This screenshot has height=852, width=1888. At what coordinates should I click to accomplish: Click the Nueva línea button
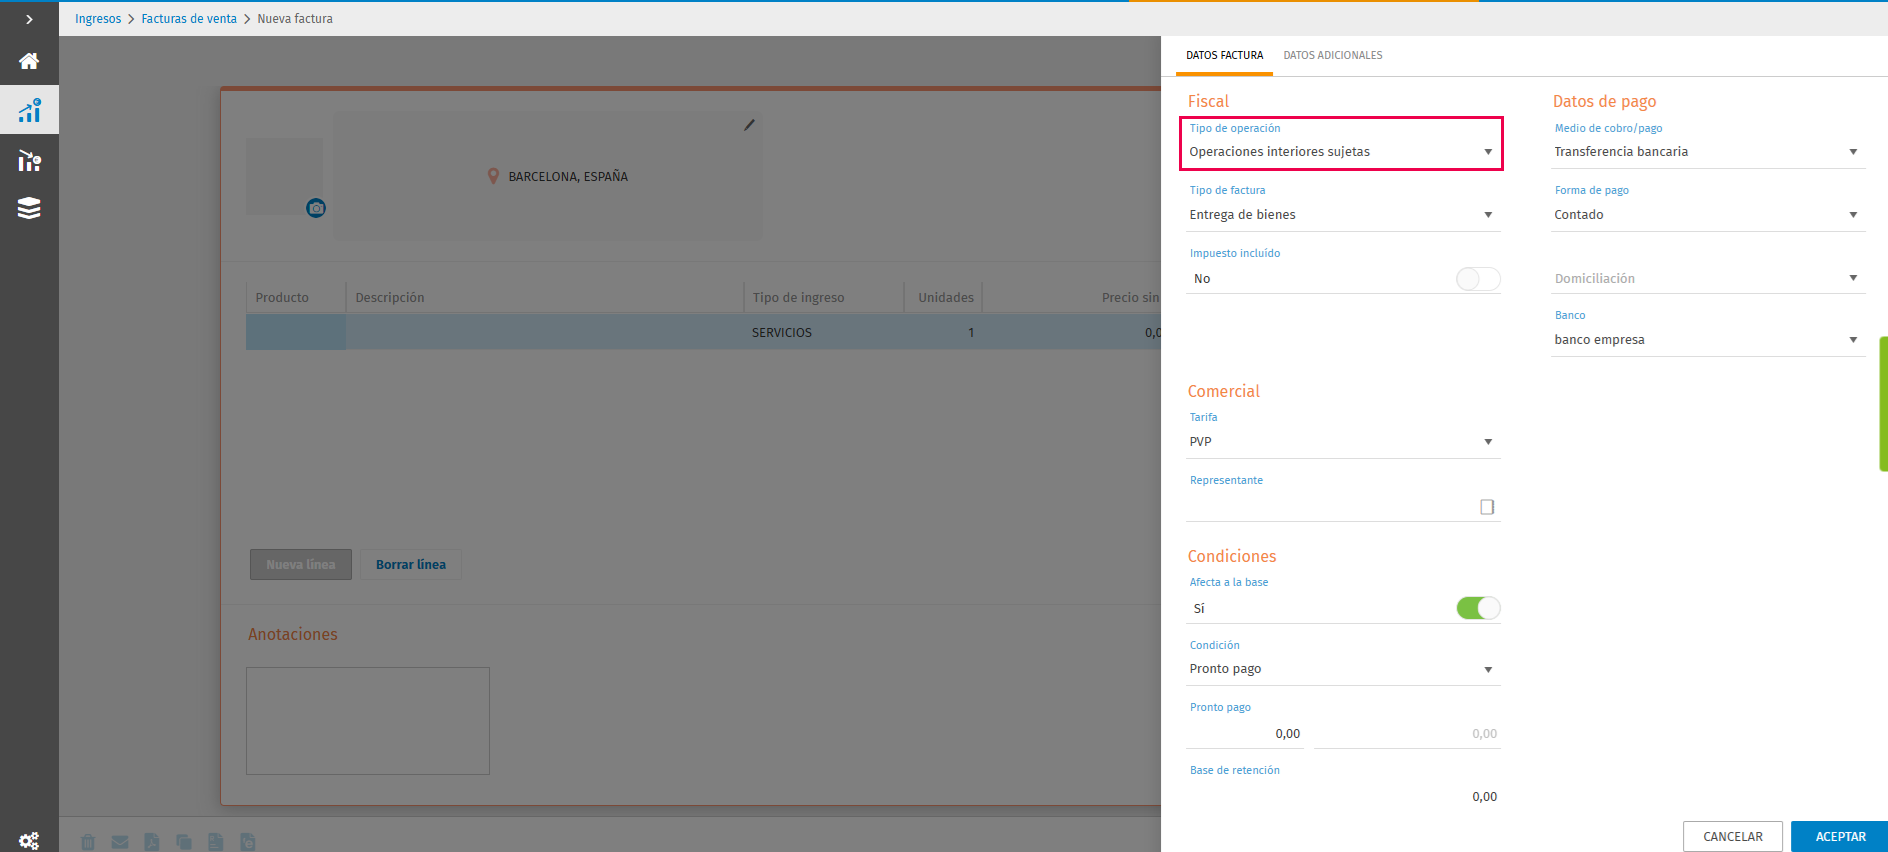[x=301, y=565]
